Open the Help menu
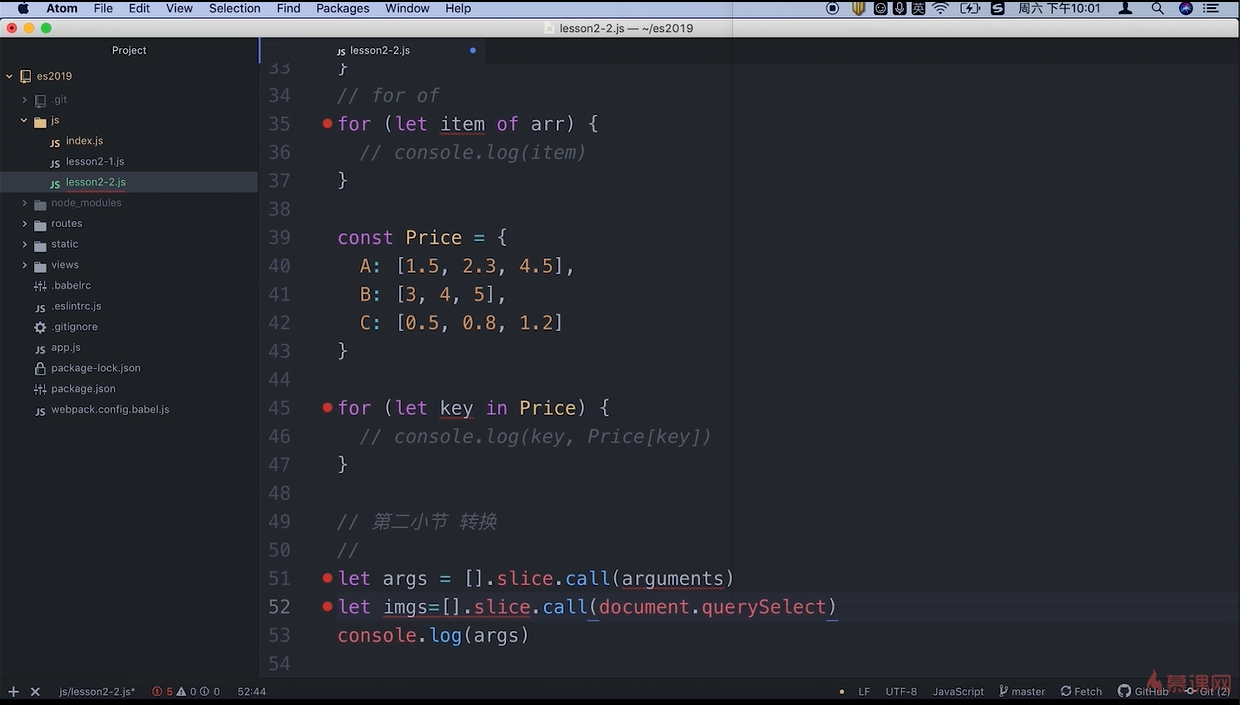This screenshot has height=705, width=1240. tap(458, 8)
